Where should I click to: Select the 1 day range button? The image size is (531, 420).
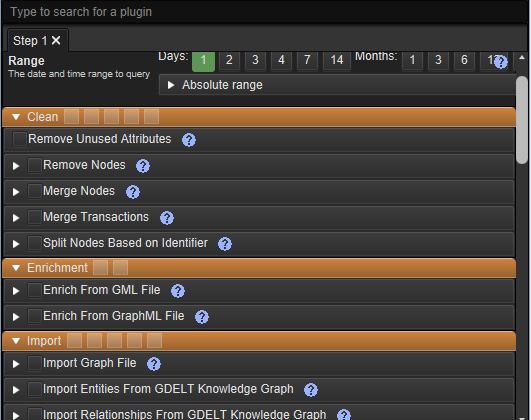click(203, 61)
